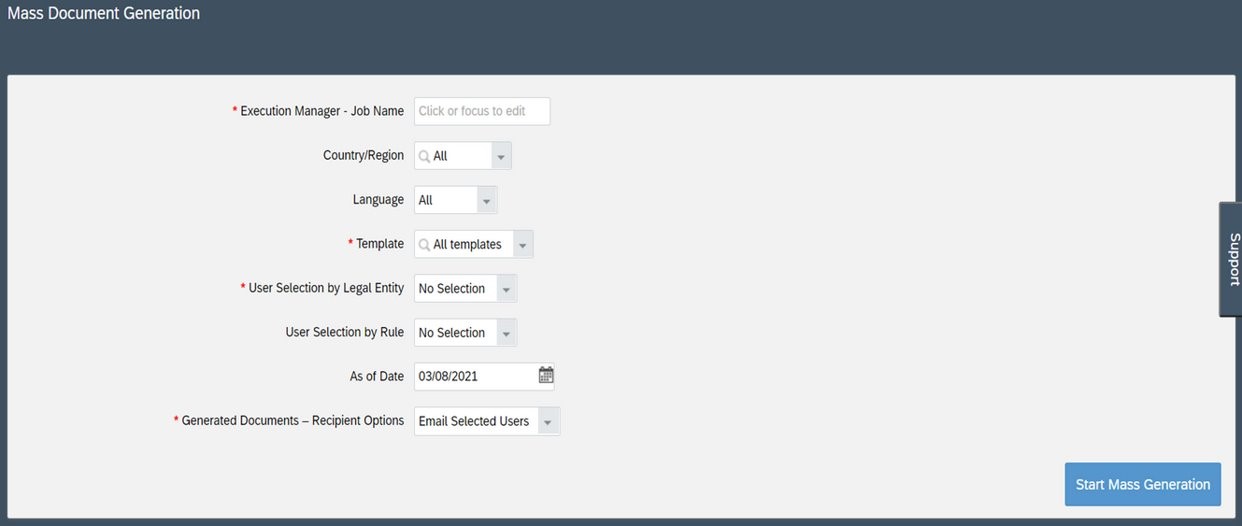
Task: Focus the As of Date field showing 03/08/2021
Action: 474,377
